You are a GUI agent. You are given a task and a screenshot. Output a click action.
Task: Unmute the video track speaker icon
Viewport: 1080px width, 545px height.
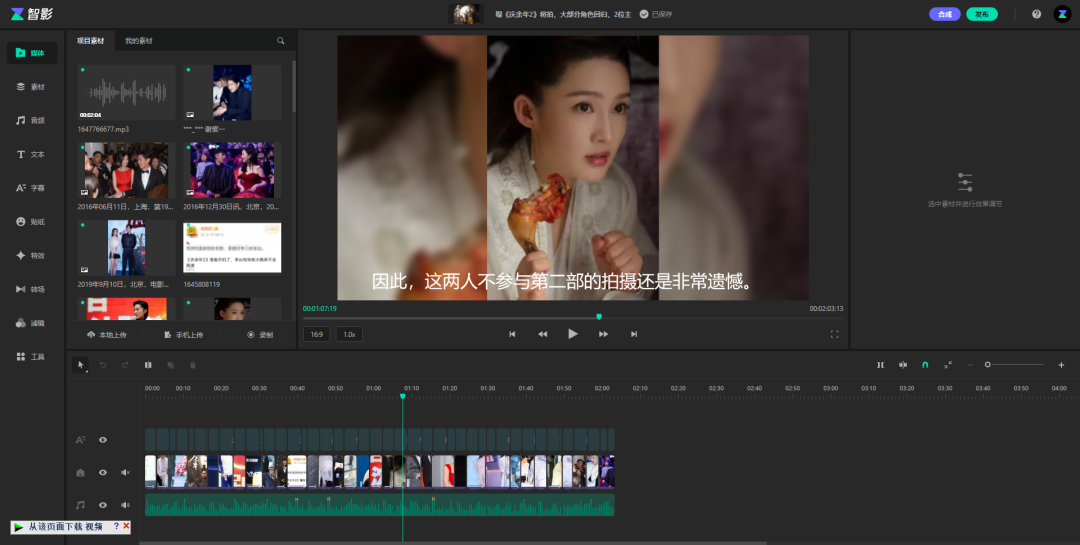(x=126, y=472)
